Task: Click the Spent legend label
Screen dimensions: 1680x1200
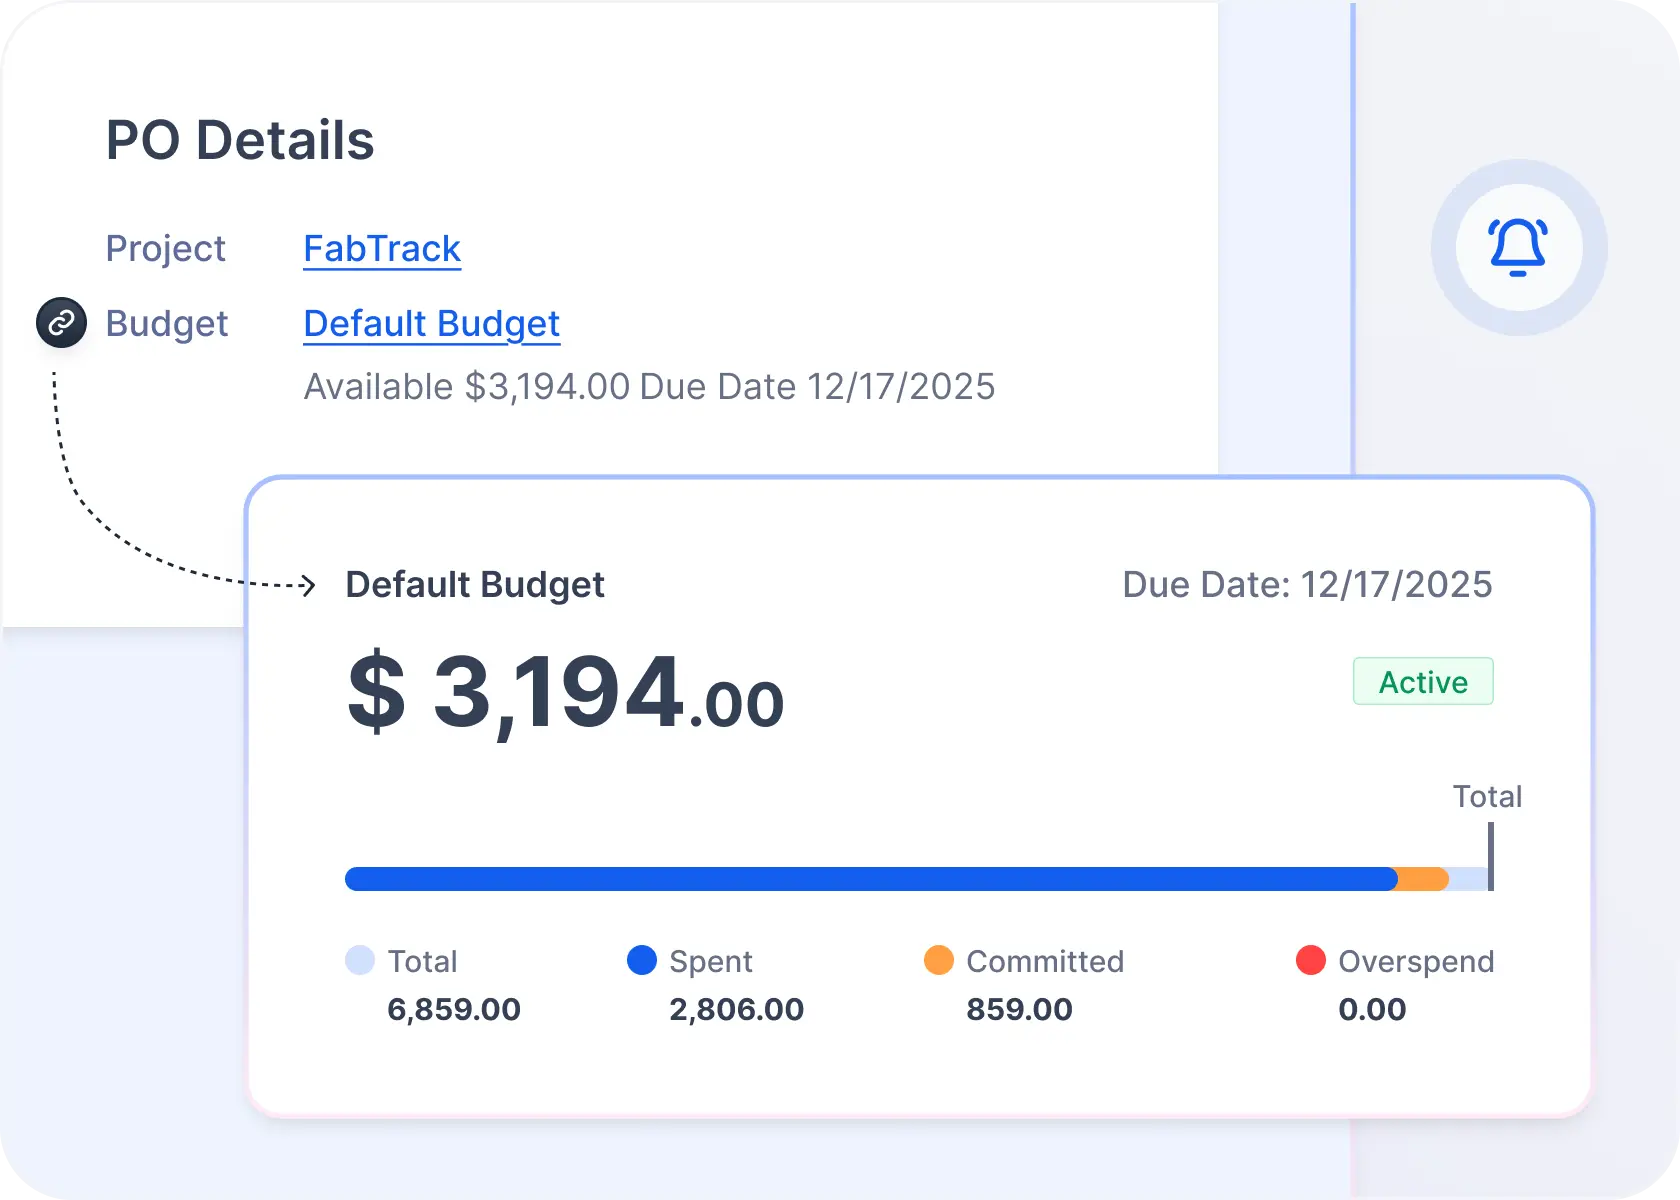Action: click(711, 962)
